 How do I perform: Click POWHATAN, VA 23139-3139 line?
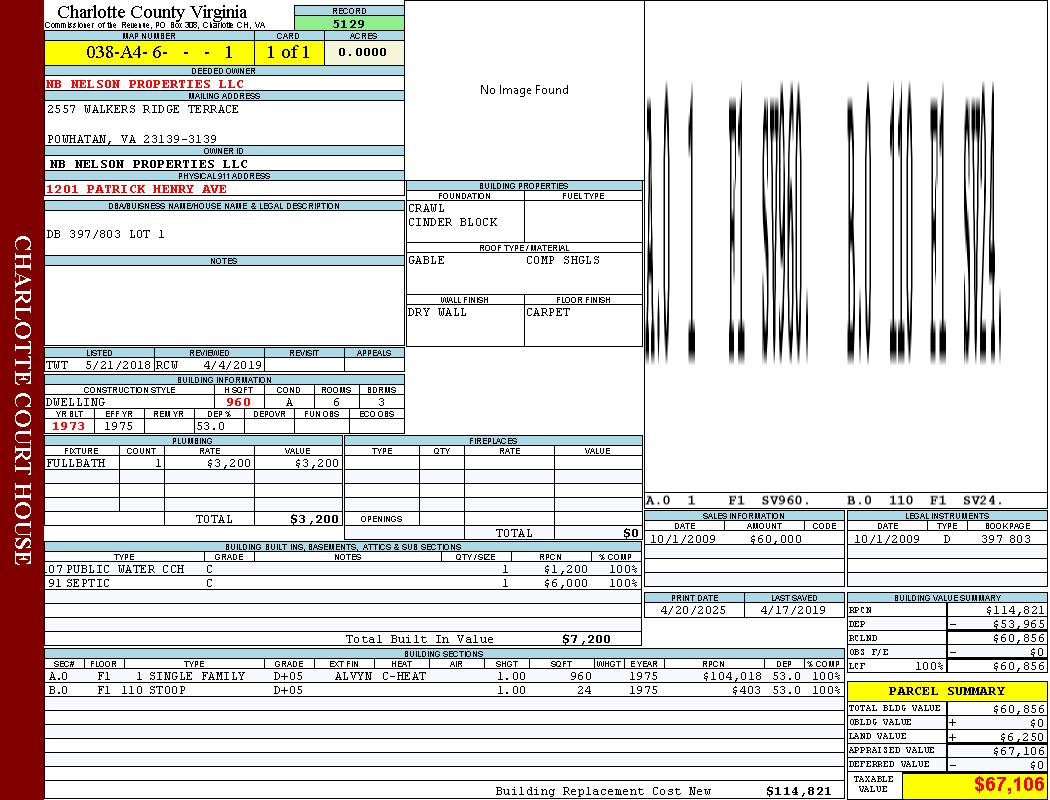pyautogui.click(x=132, y=139)
